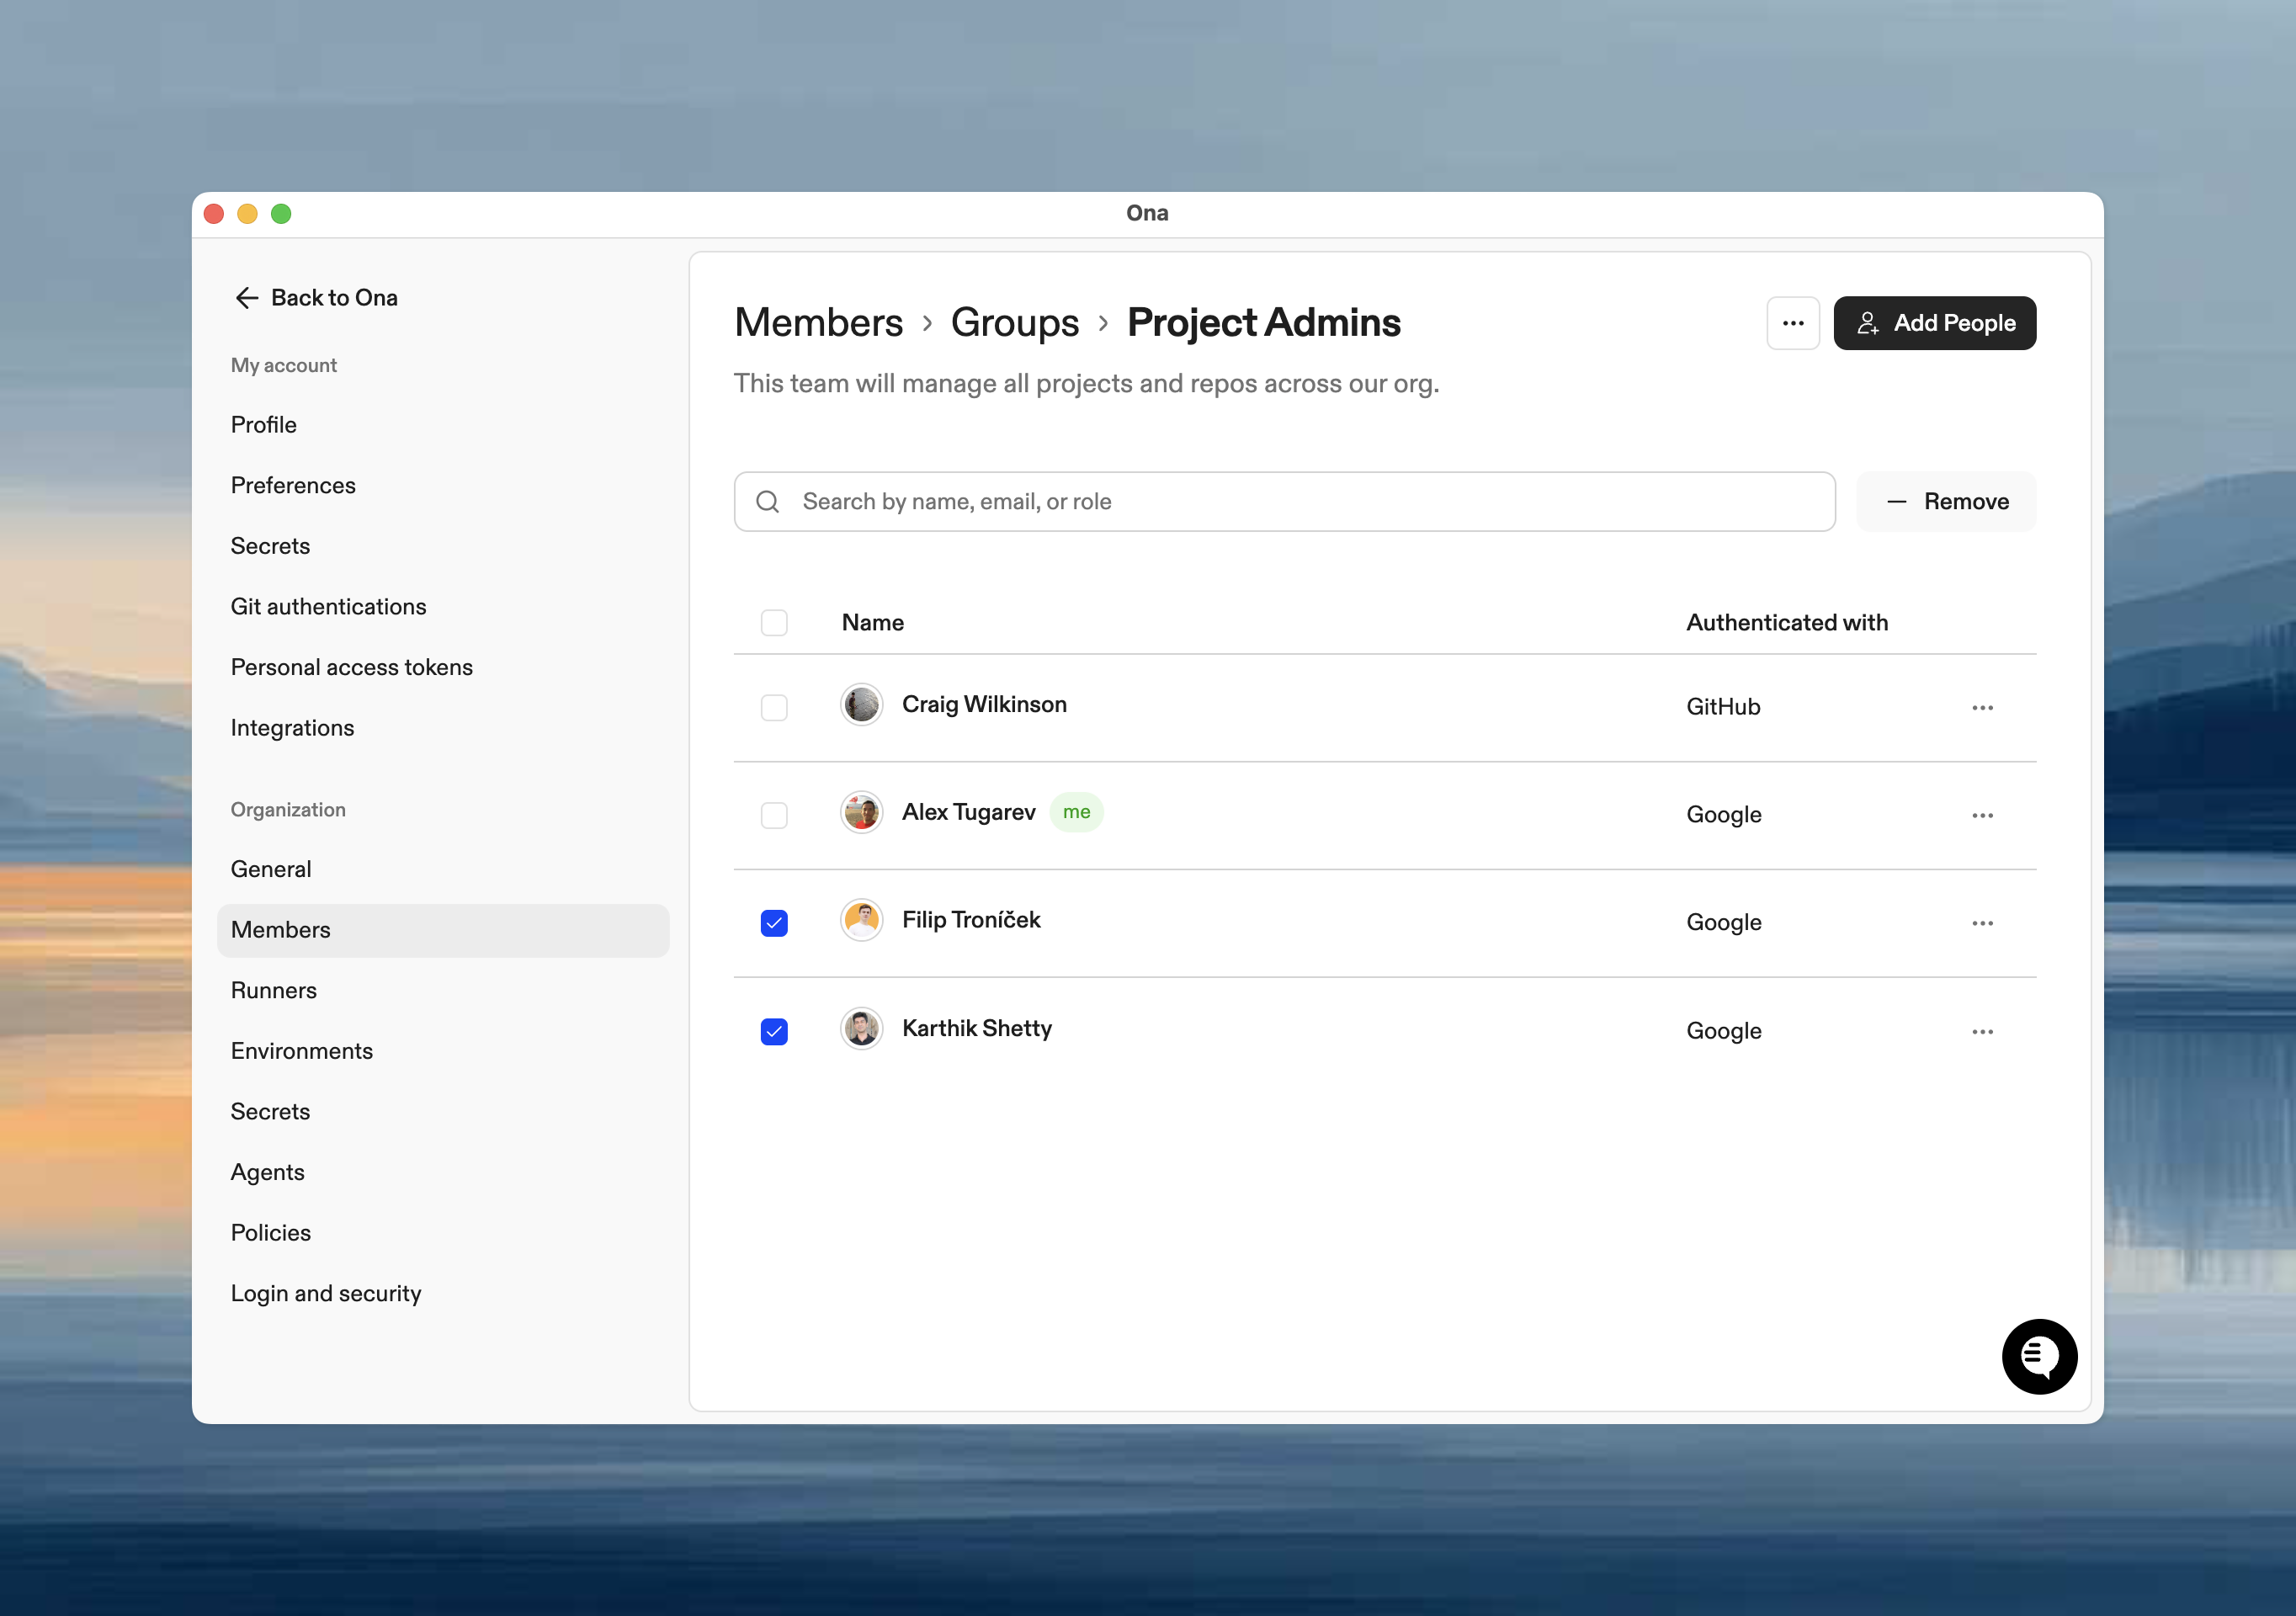Image resolution: width=2296 pixels, height=1616 pixels.
Task: Open the row actions dropdown for Filip Troníček
Action: pyautogui.click(x=1983, y=923)
